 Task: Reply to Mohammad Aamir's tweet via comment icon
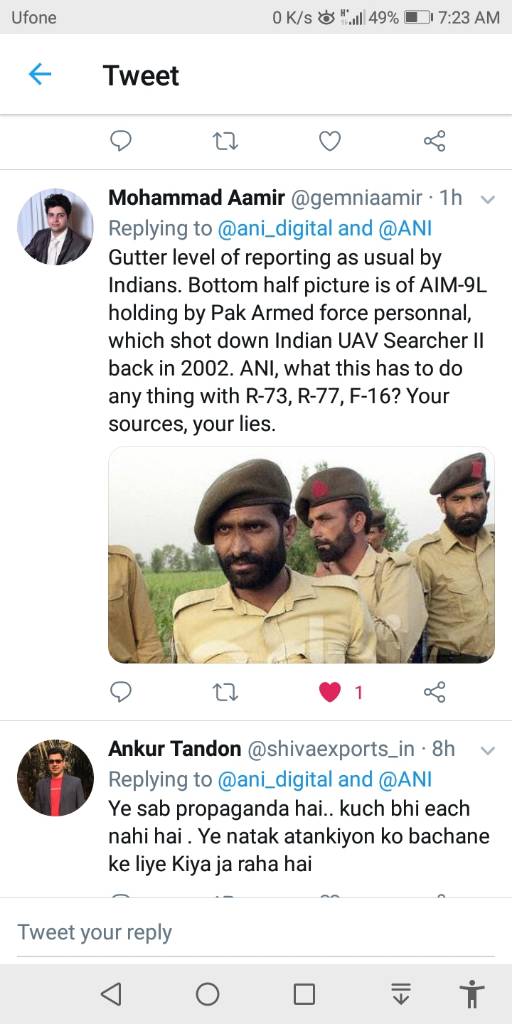pos(121,692)
